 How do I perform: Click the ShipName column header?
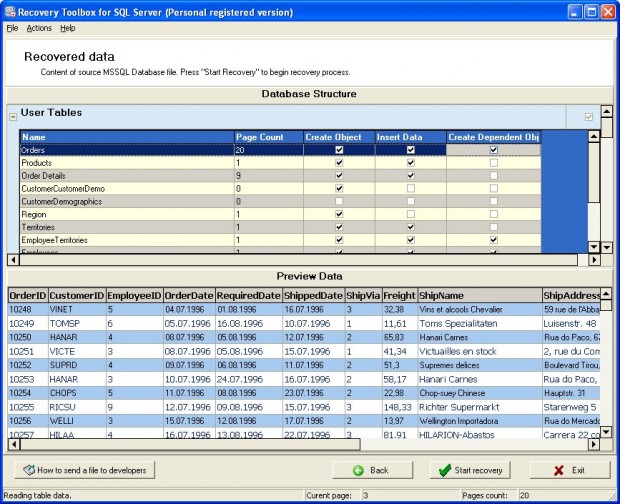coord(480,295)
